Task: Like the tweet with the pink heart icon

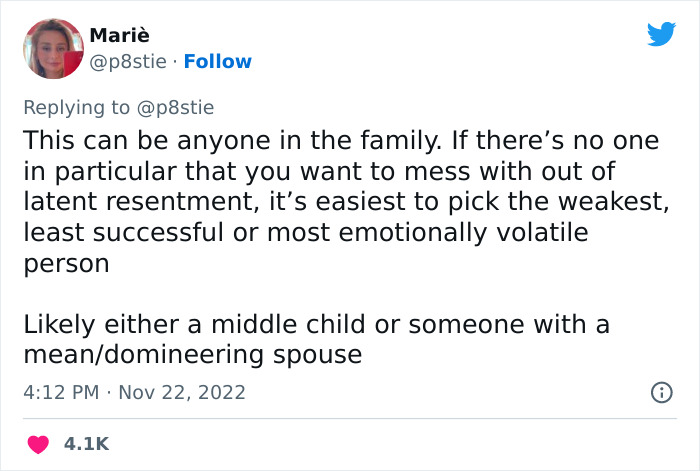Action: [38, 444]
